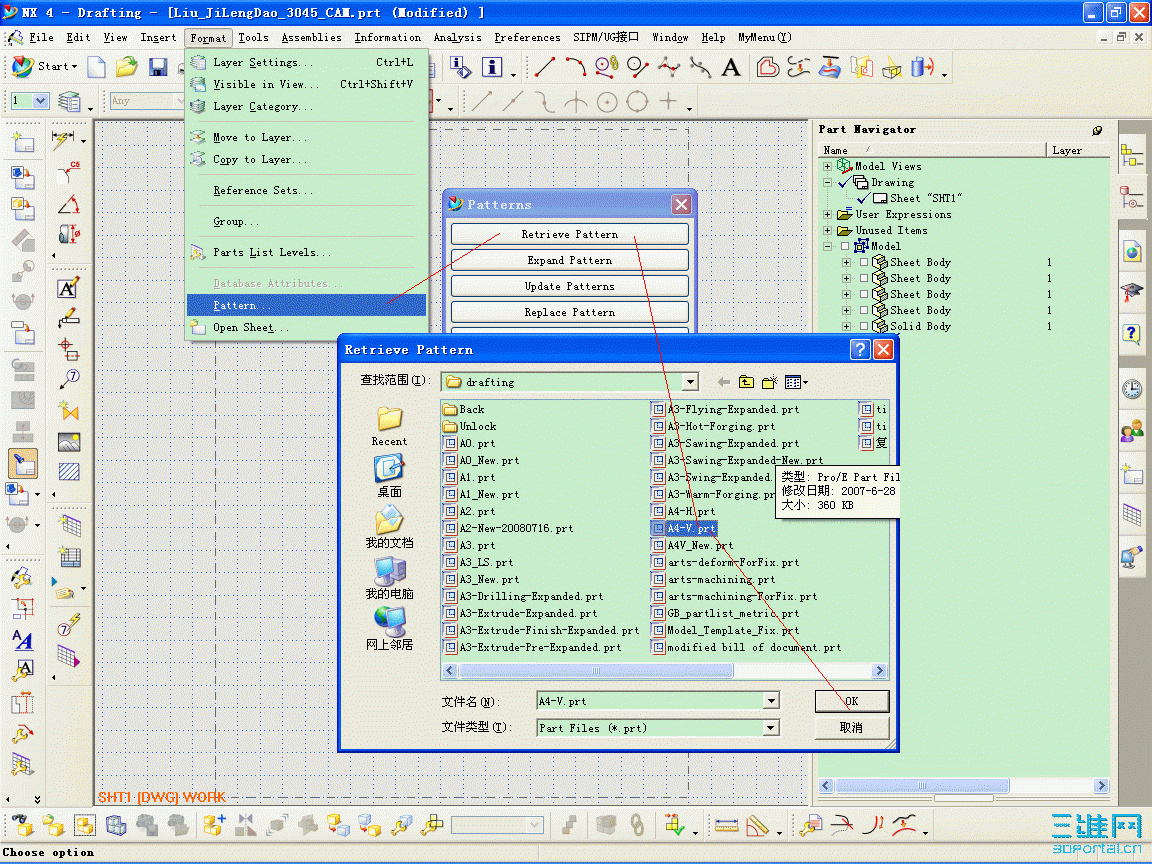Image resolution: width=1152 pixels, height=864 pixels.
Task: Open the Tools menu
Action: (253, 37)
